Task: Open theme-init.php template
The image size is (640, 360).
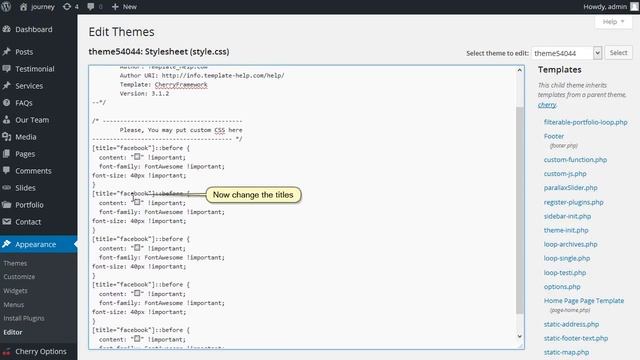Action: (566, 230)
